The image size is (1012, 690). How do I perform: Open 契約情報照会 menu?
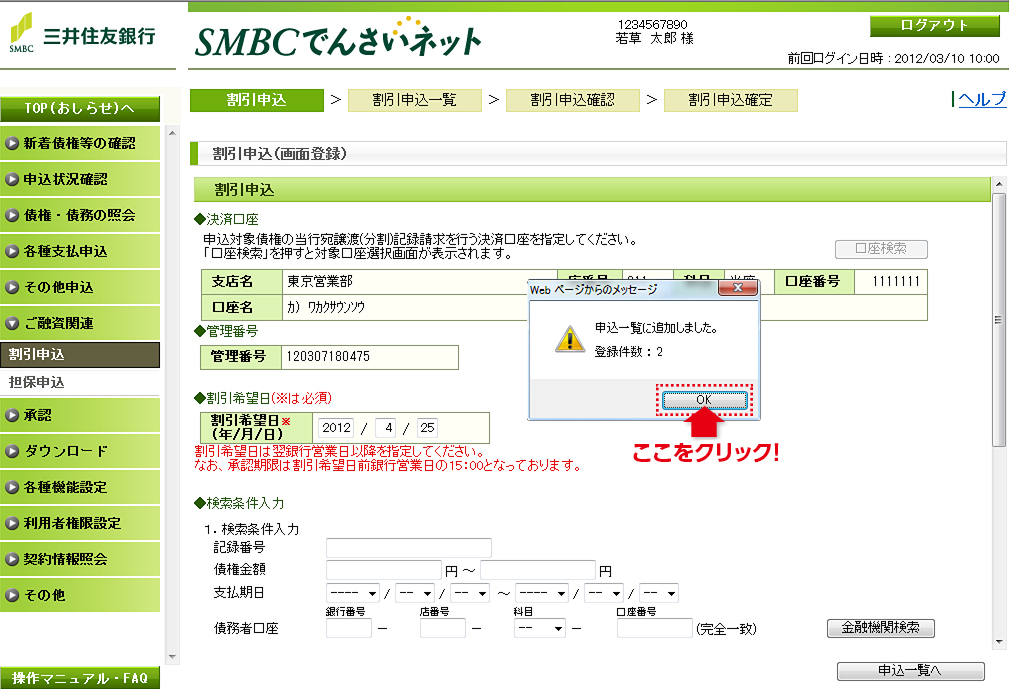(80, 560)
